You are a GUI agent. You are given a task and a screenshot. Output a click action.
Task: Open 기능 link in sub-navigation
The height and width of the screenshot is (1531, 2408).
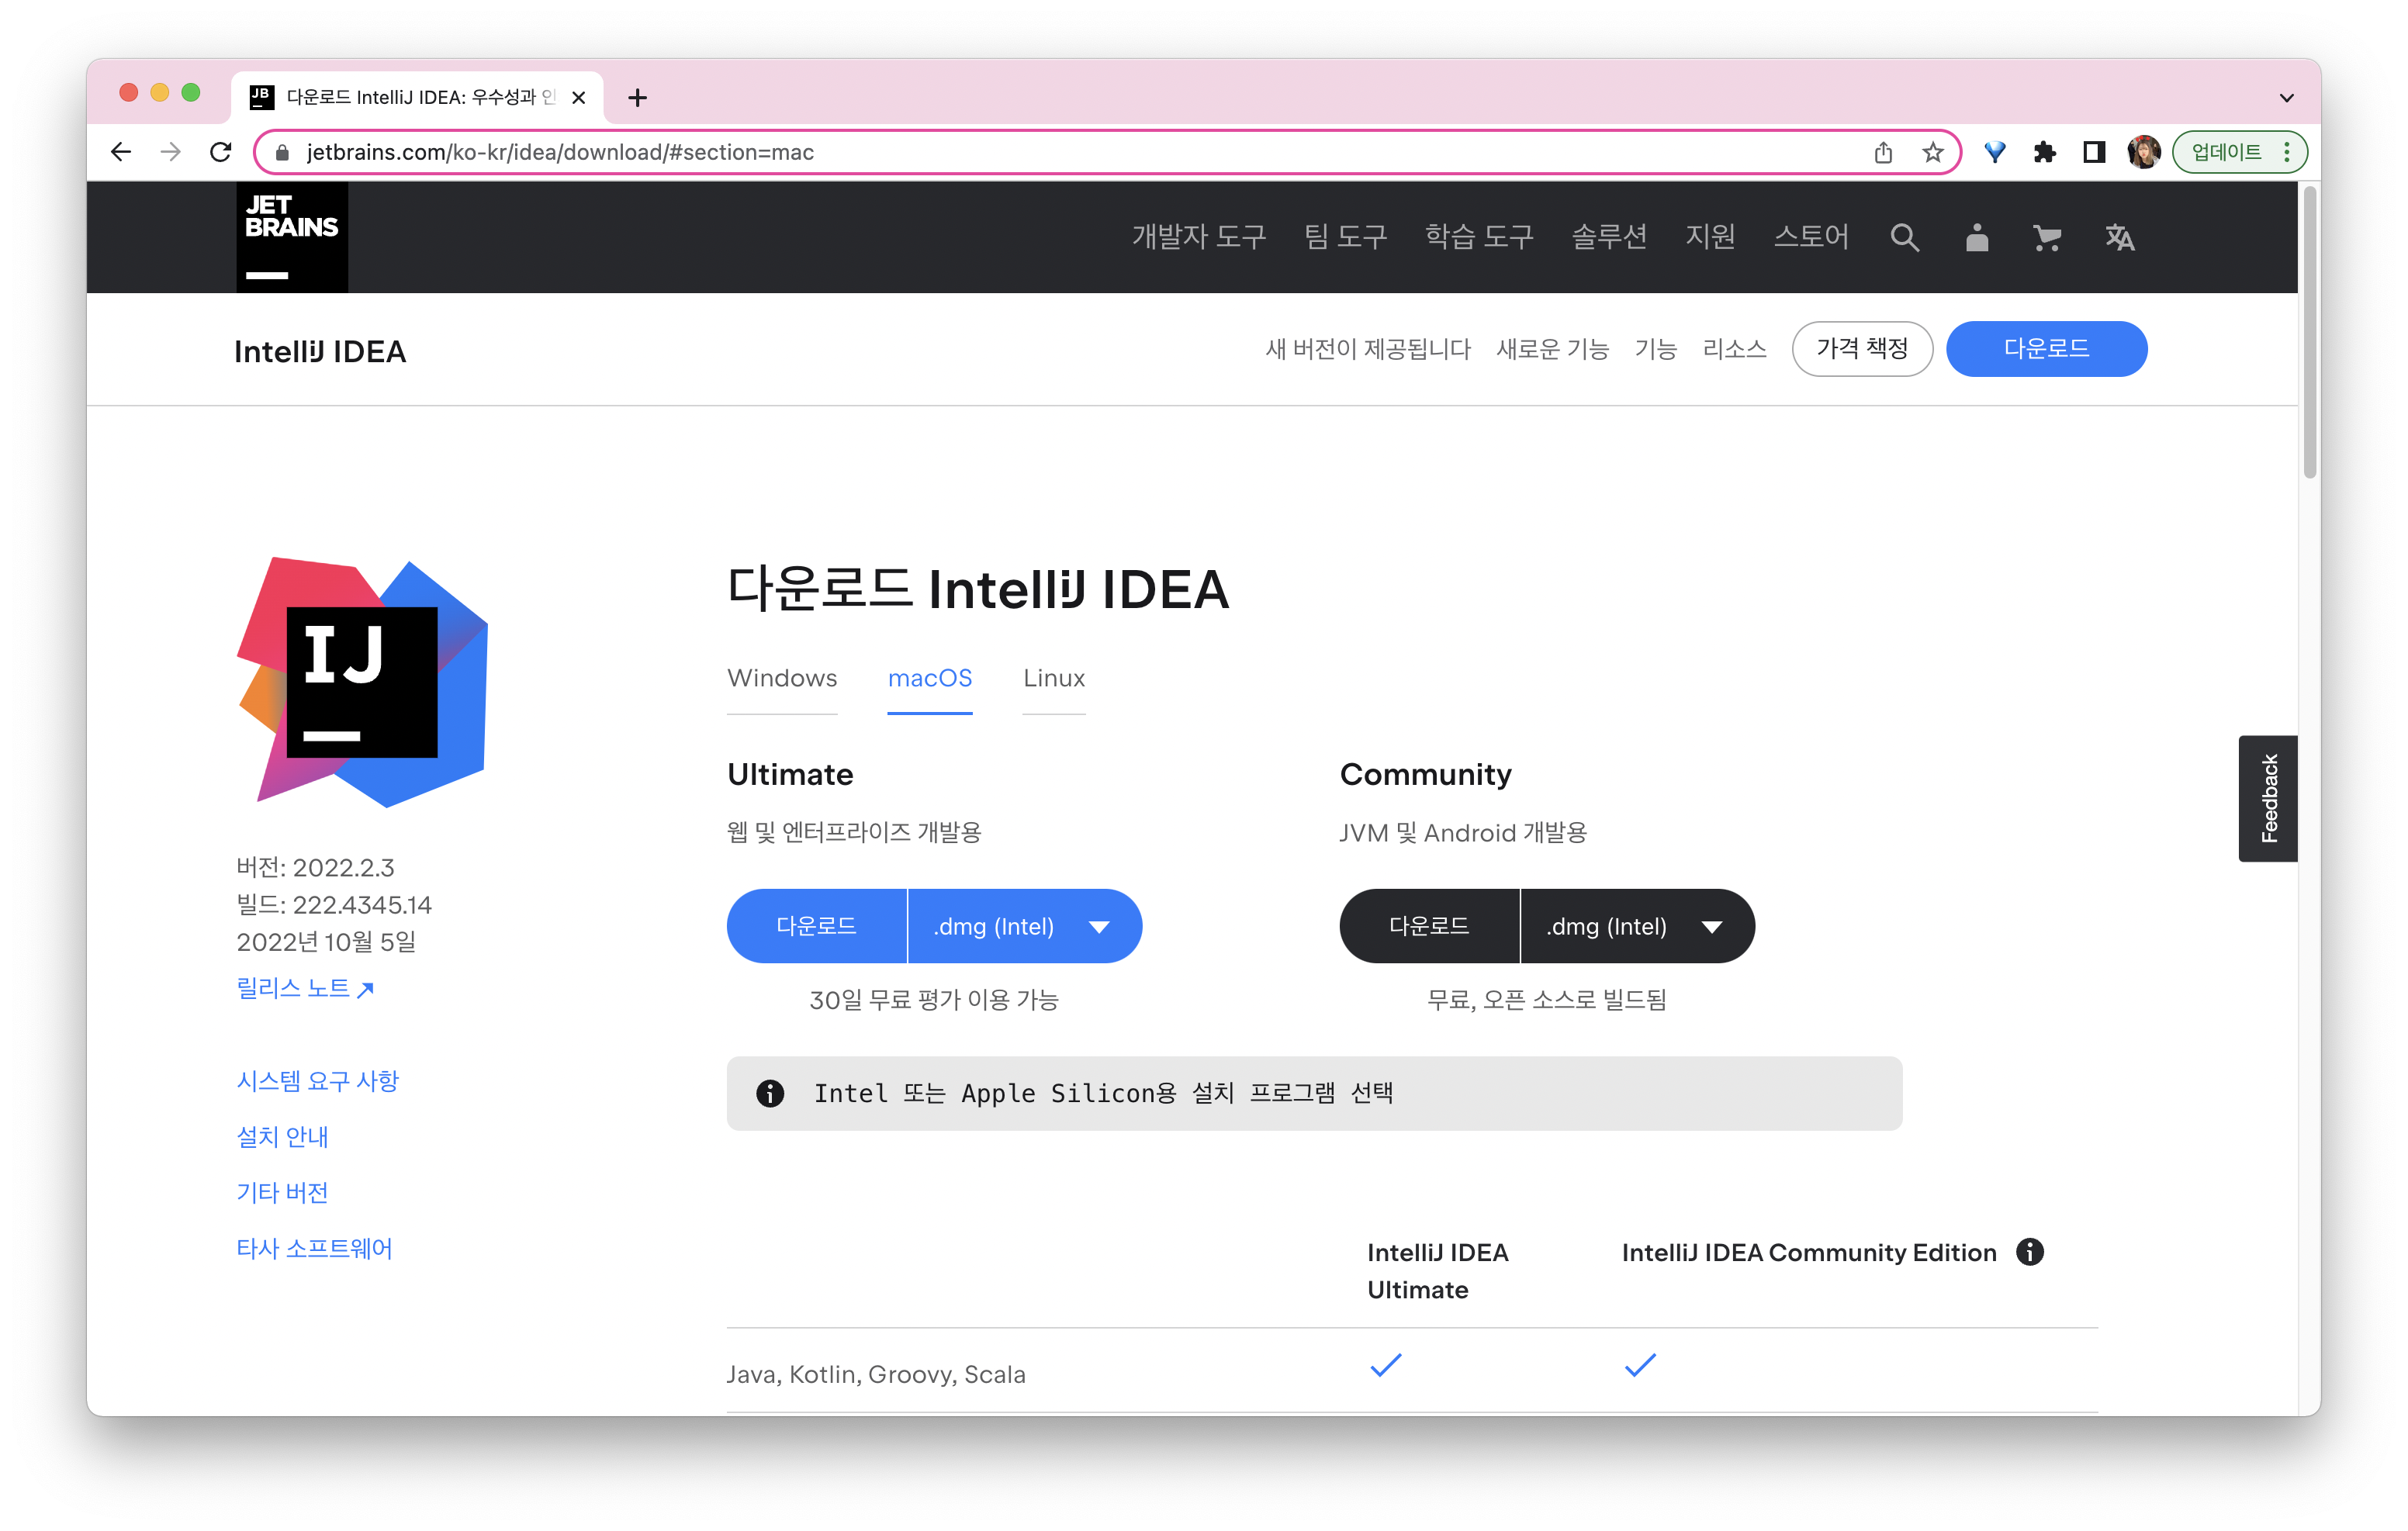(1655, 348)
